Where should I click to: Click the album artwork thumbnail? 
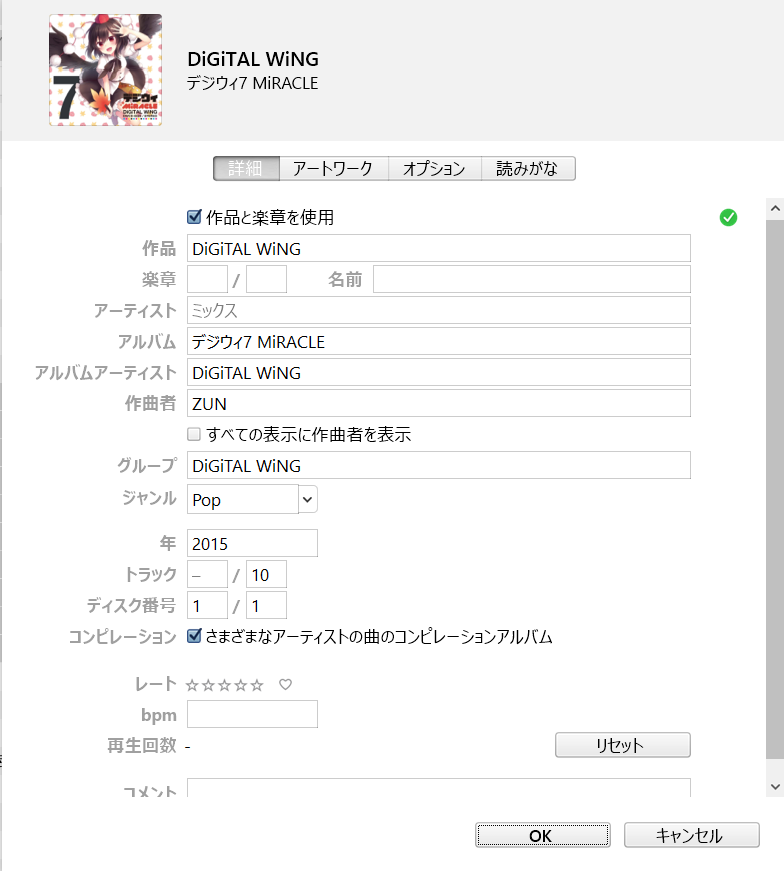[106, 70]
